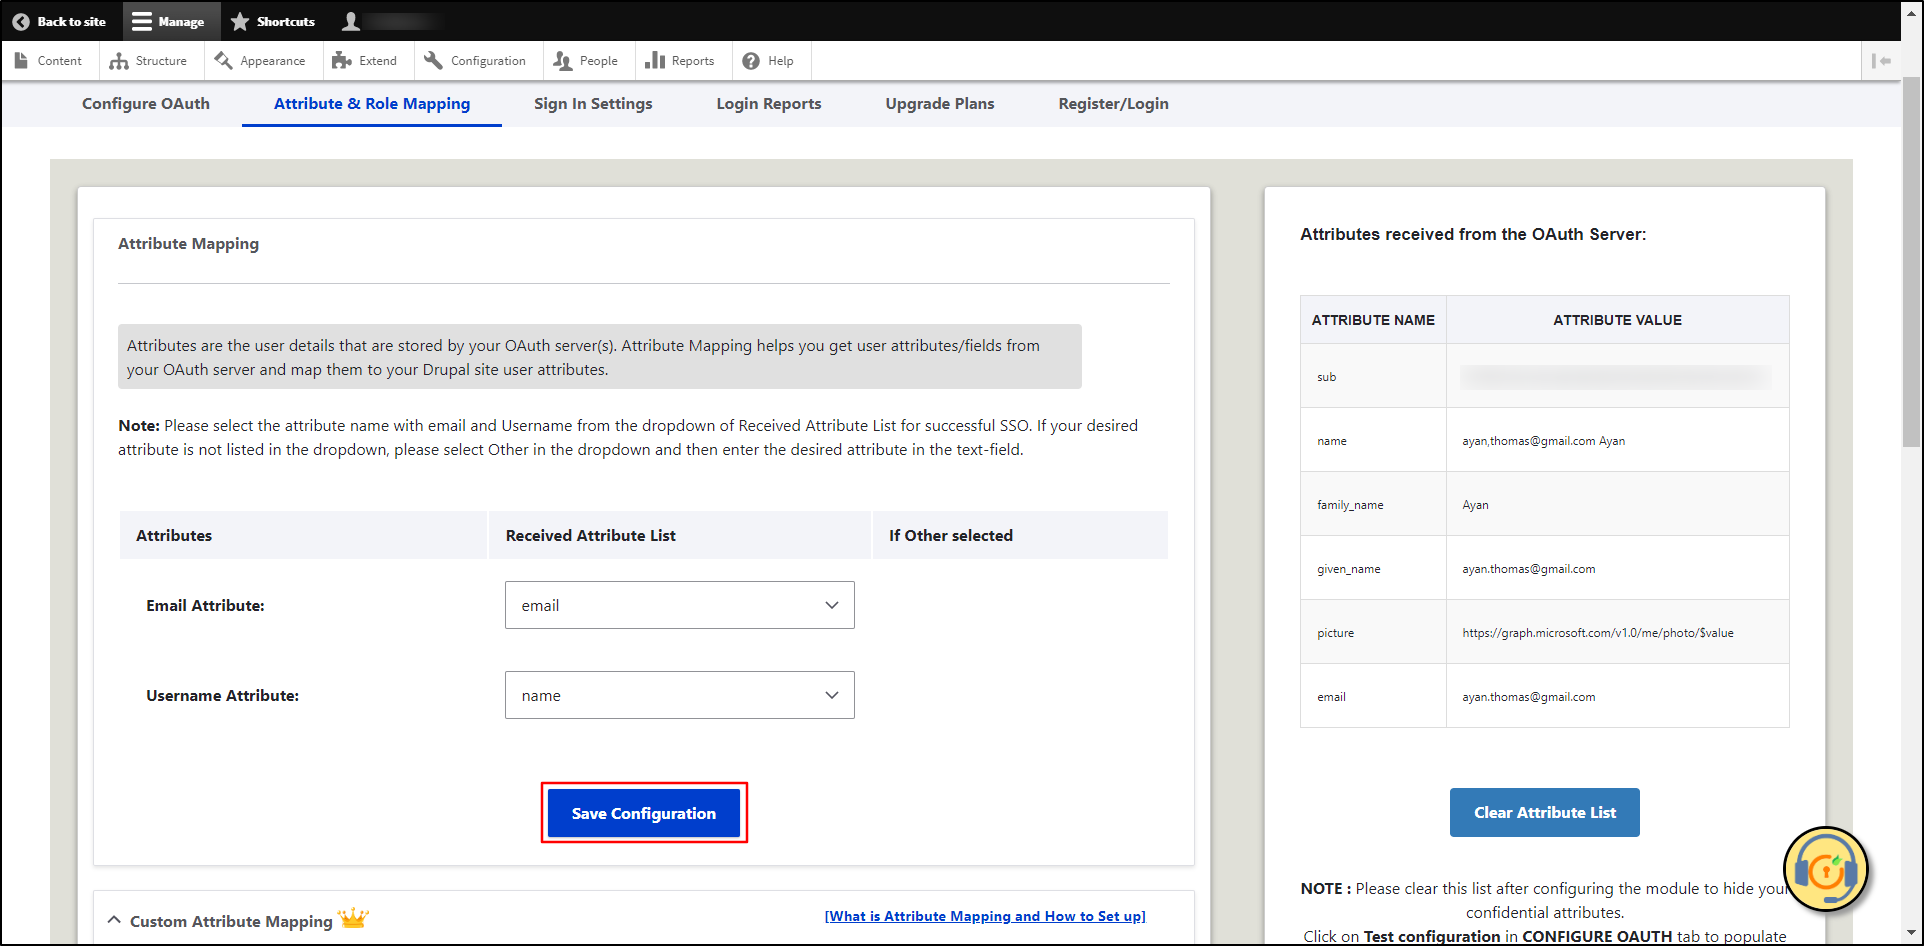The height and width of the screenshot is (946, 1924).
Task: Switch to the Configure OAuth tab
Action: (146, 103)
